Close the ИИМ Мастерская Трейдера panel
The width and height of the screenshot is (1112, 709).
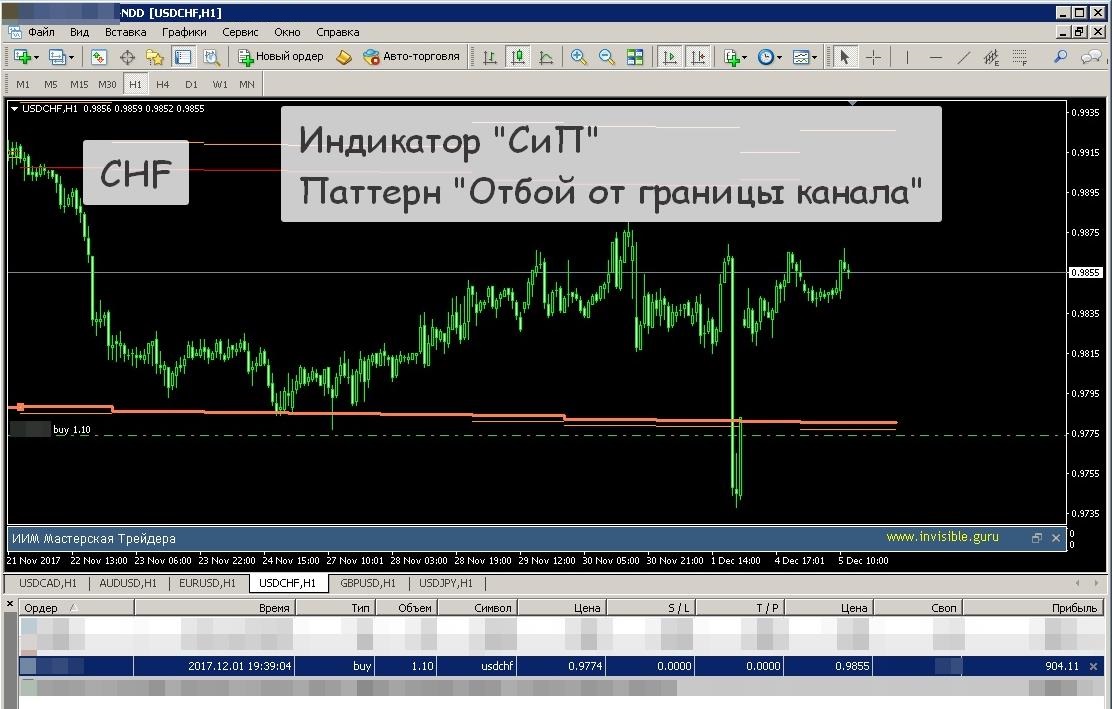[1056, 538]
